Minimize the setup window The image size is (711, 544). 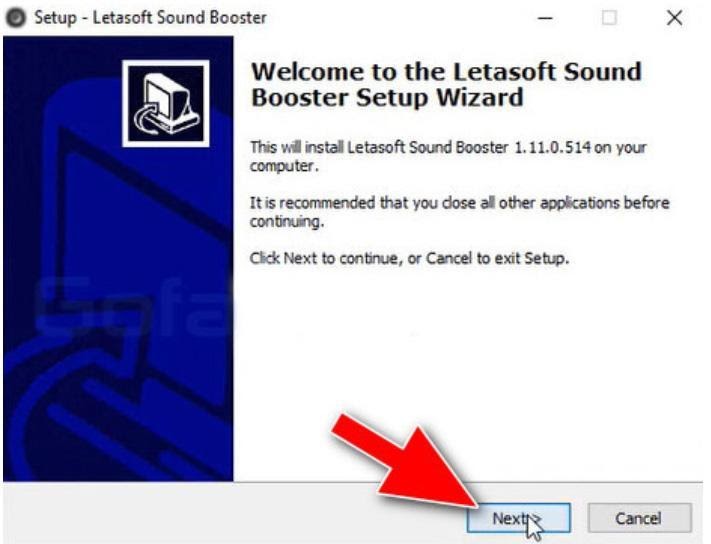[545, 18]
